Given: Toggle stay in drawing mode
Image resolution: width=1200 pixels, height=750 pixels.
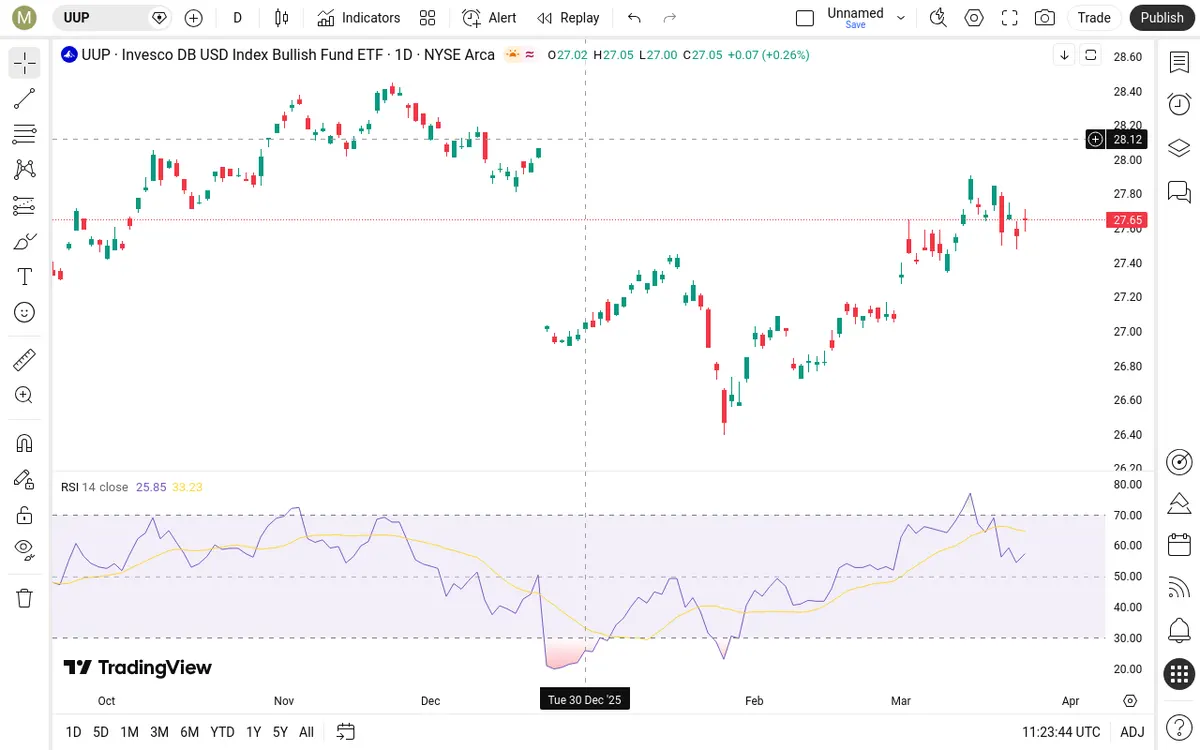Looking at the screenshot, I should pyautogui.click(x=25, y=479).
